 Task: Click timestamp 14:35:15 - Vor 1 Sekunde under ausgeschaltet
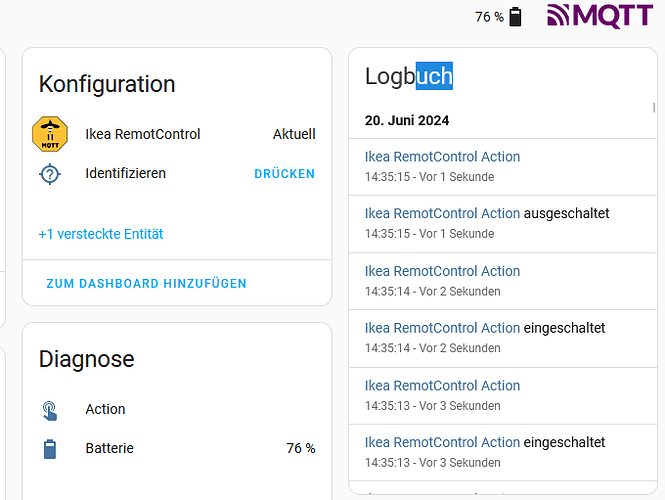coord(429,234)
